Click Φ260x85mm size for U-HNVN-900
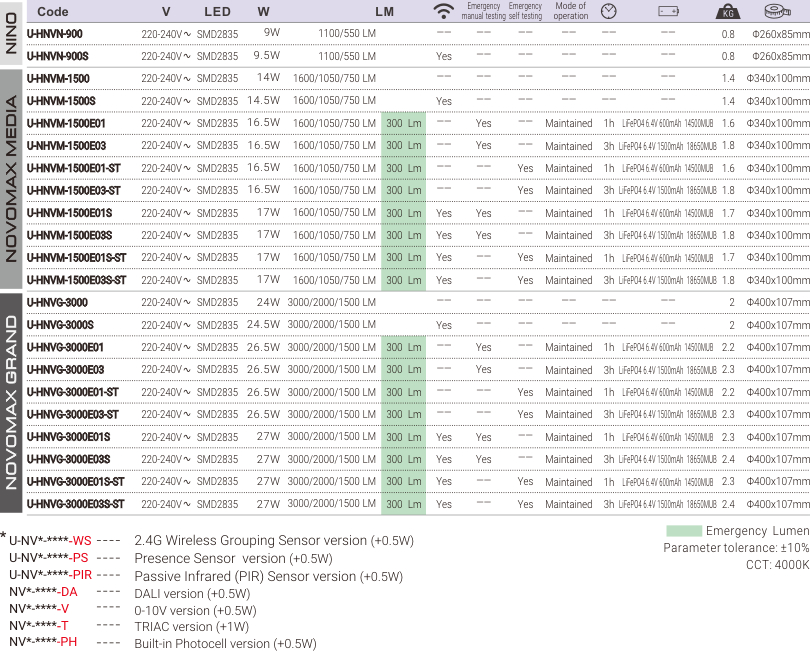 (x=781, y=34)
